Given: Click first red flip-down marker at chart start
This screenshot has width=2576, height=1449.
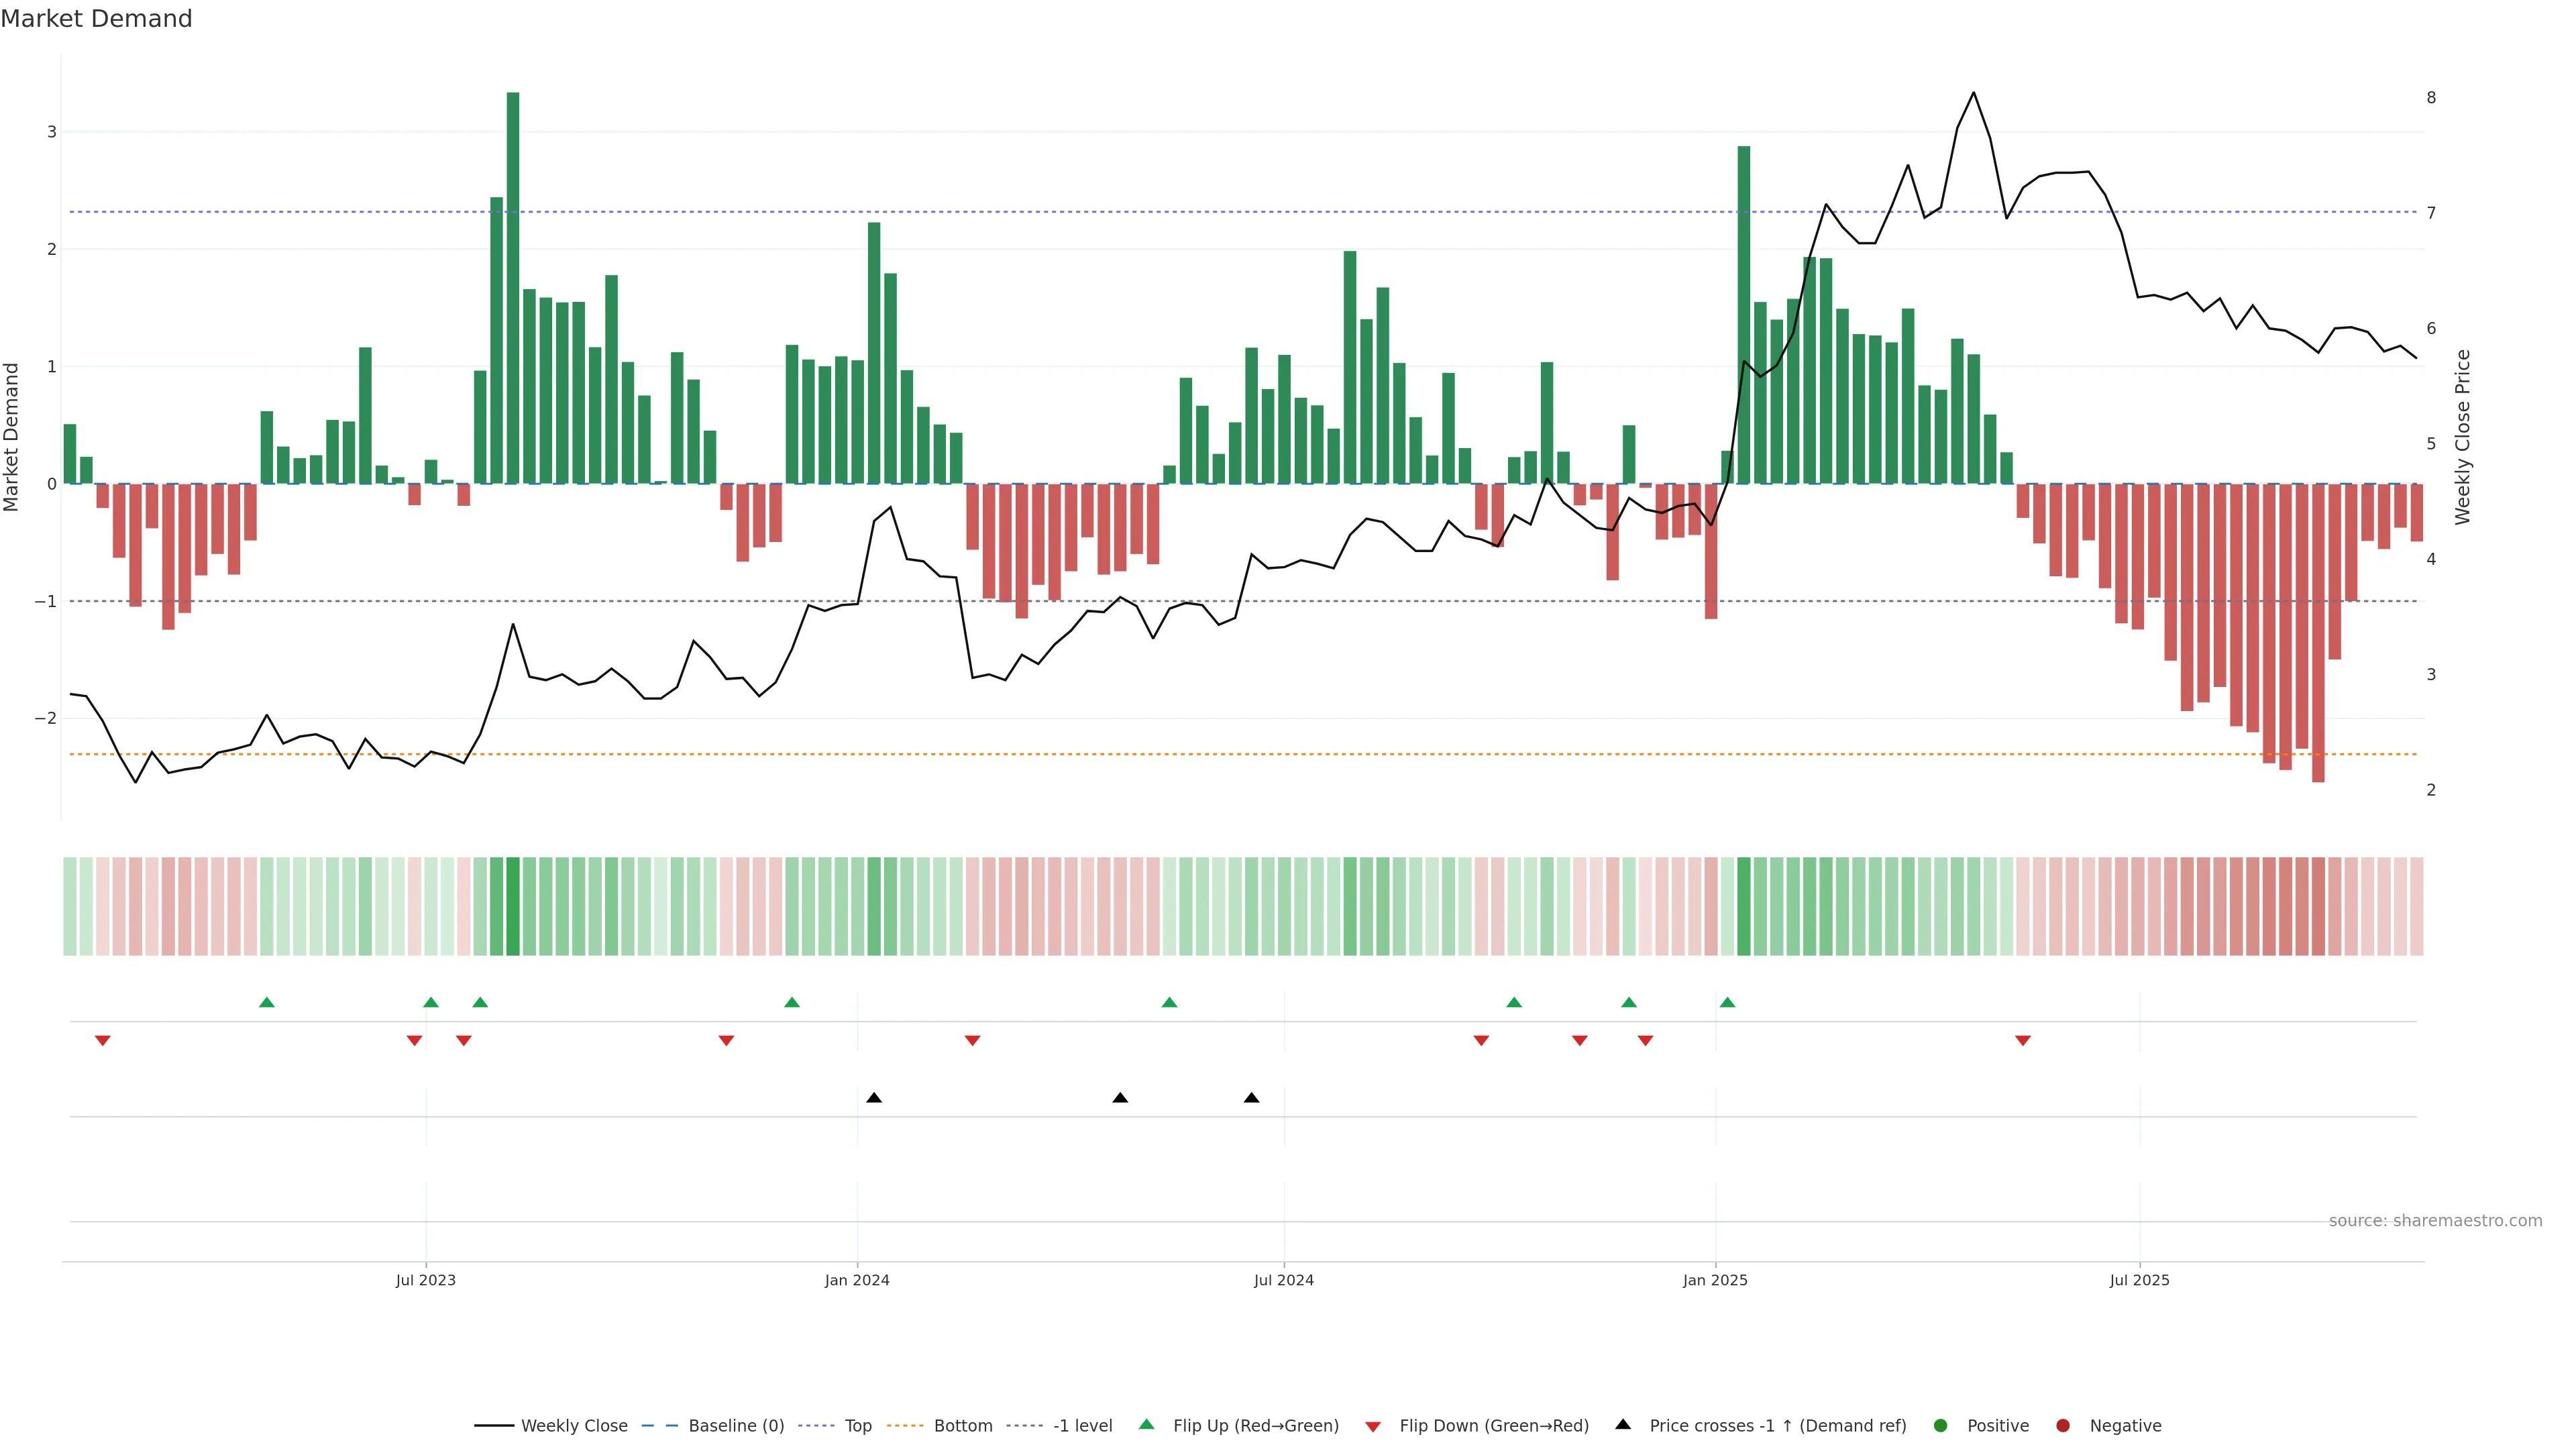Looking at the screenshot, I should [102, 1041].
